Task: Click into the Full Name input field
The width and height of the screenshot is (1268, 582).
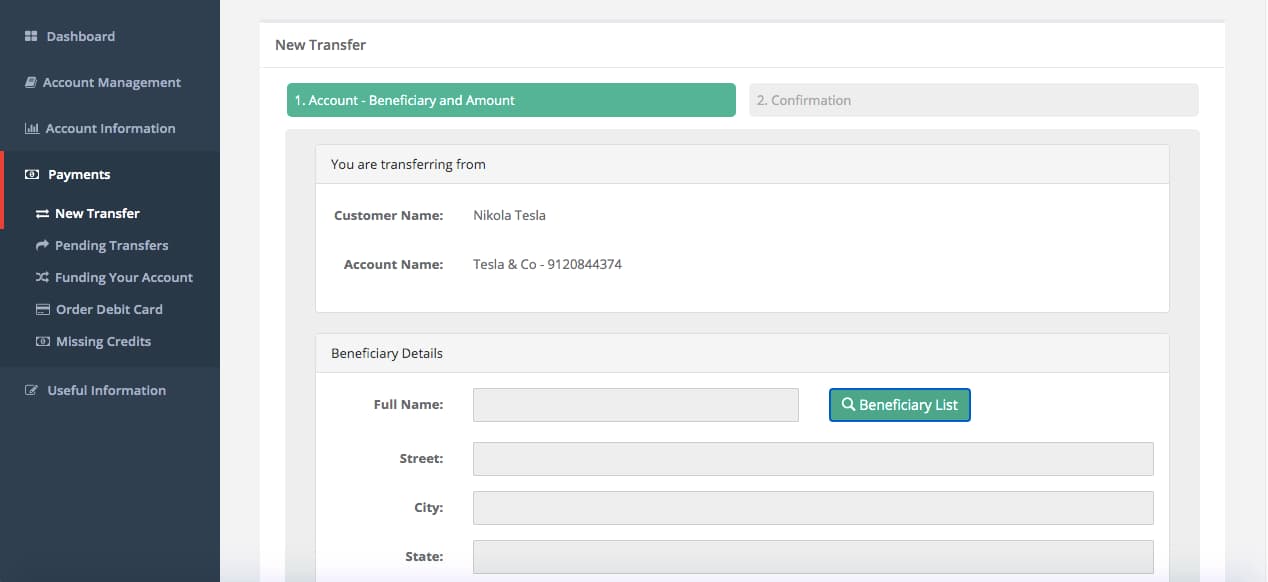Action: point(635,405)
